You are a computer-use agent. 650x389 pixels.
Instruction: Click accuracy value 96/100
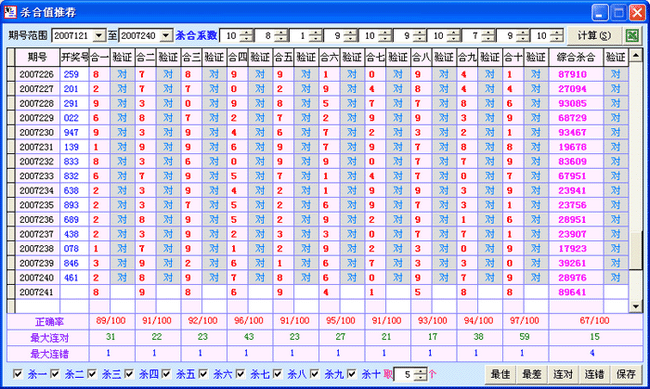pyautogui.click(x=249, y=321)
